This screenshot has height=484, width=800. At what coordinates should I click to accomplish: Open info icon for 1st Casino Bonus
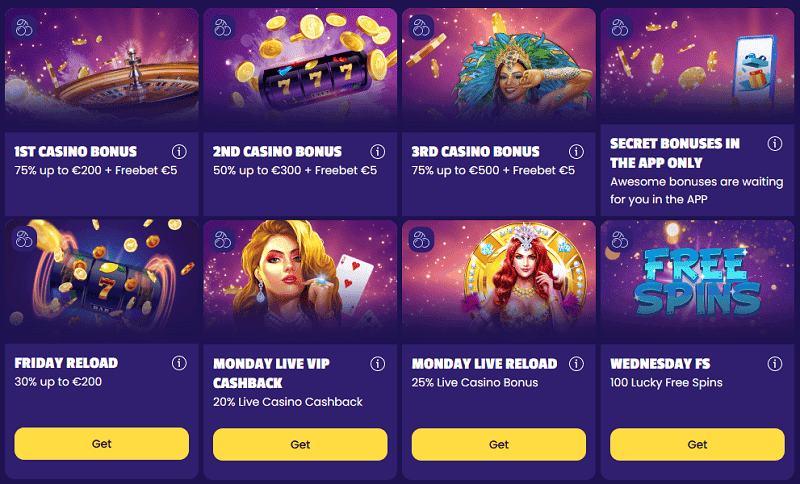pyautogui.click(x=179, y=152)
